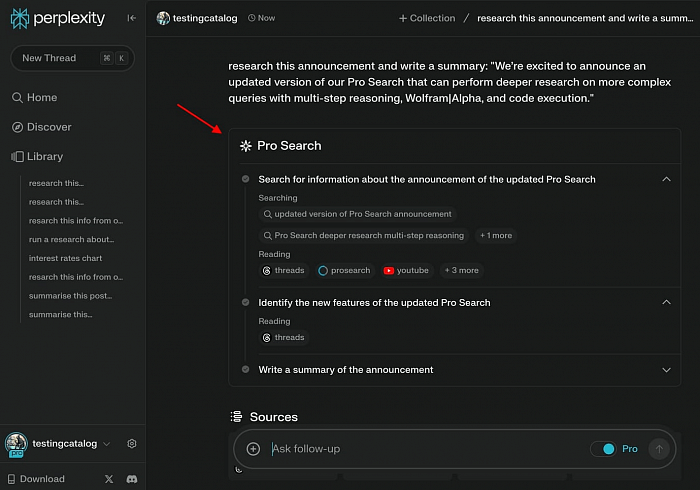This screenshot has width=700, height=490.
Task: Click the Home search magnifier icon
Action: [x=17, y=98]
